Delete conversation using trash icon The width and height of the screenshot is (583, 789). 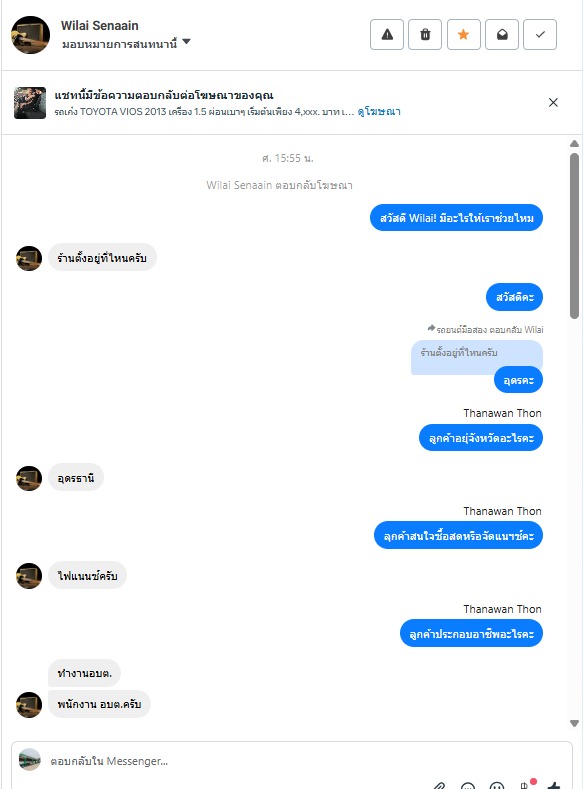click(425, 35)
